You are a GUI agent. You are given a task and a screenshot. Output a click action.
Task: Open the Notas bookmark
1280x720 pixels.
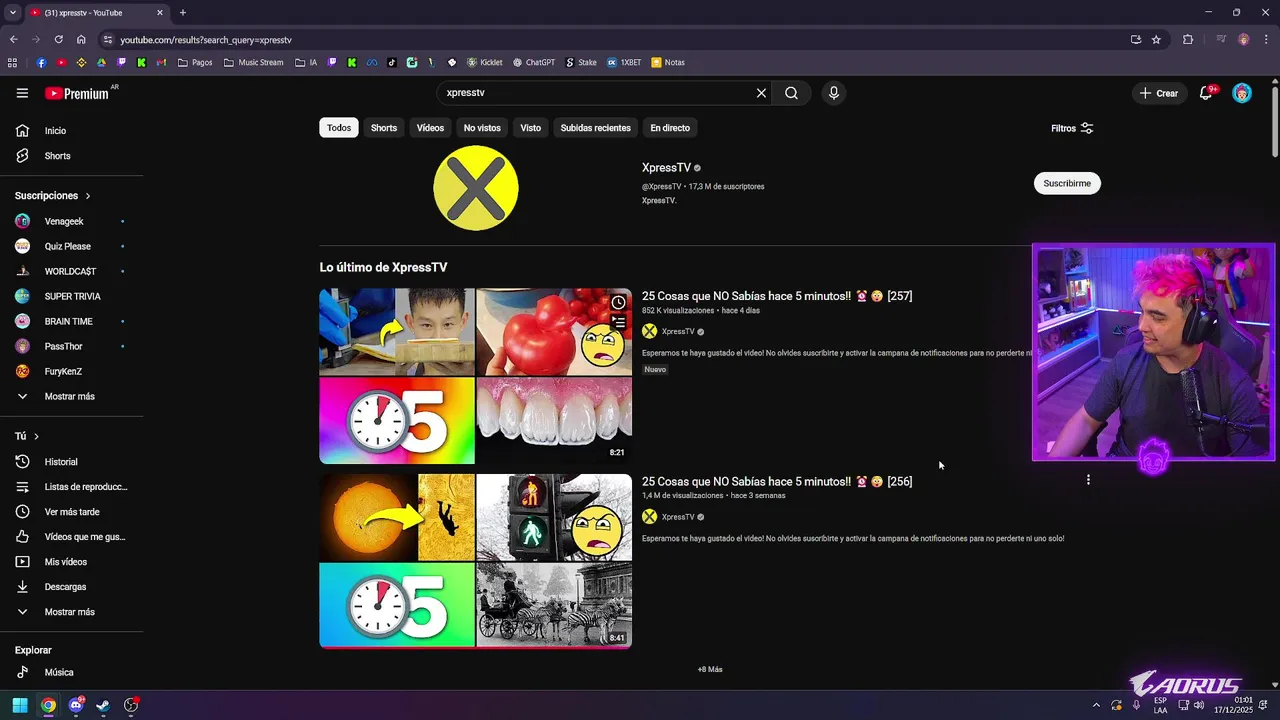pos(668,62)
